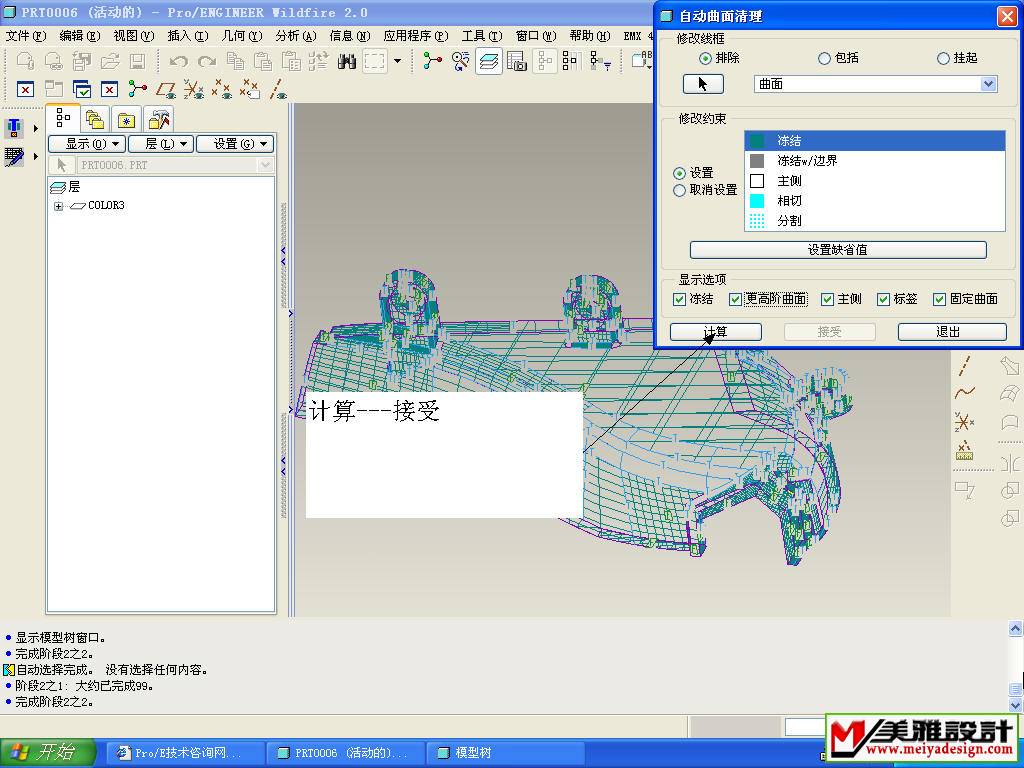Image resolution: width=1024 pixels, height=768 pixels.
Task: Click the Undo arrow icon
Action: pos(178,61)
